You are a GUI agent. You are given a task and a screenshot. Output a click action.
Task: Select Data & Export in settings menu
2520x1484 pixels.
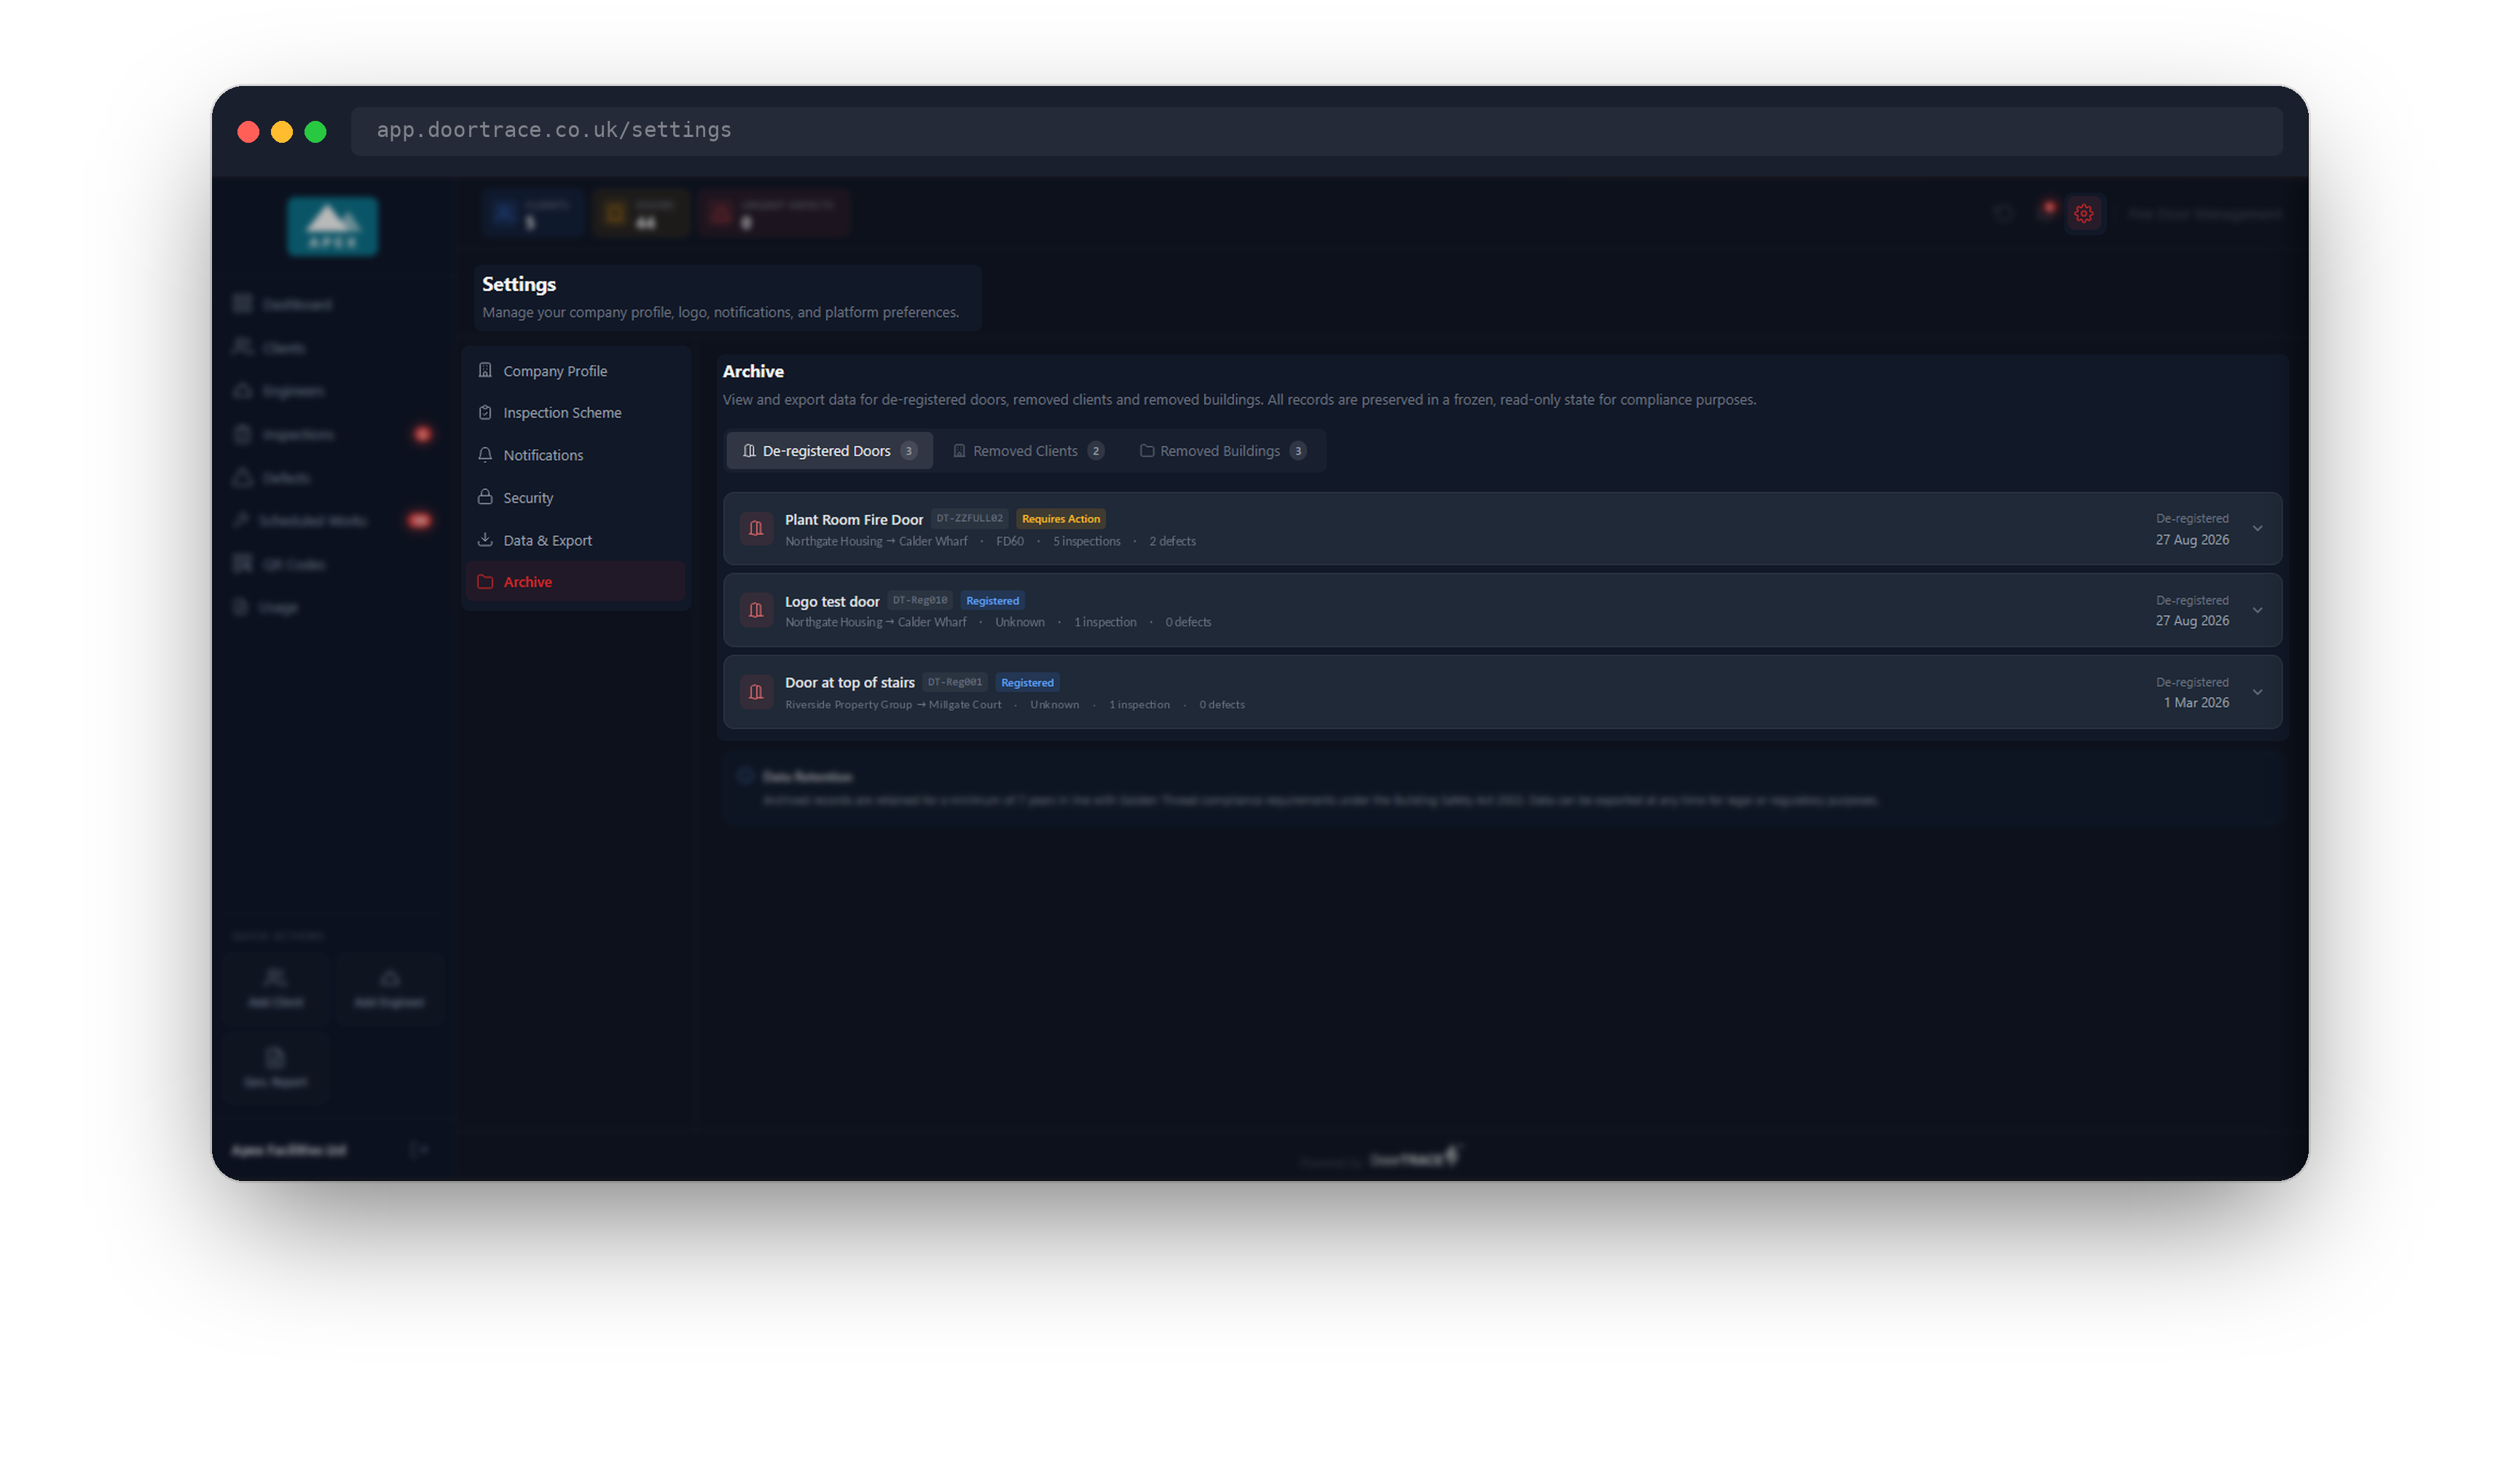point(576,540)
